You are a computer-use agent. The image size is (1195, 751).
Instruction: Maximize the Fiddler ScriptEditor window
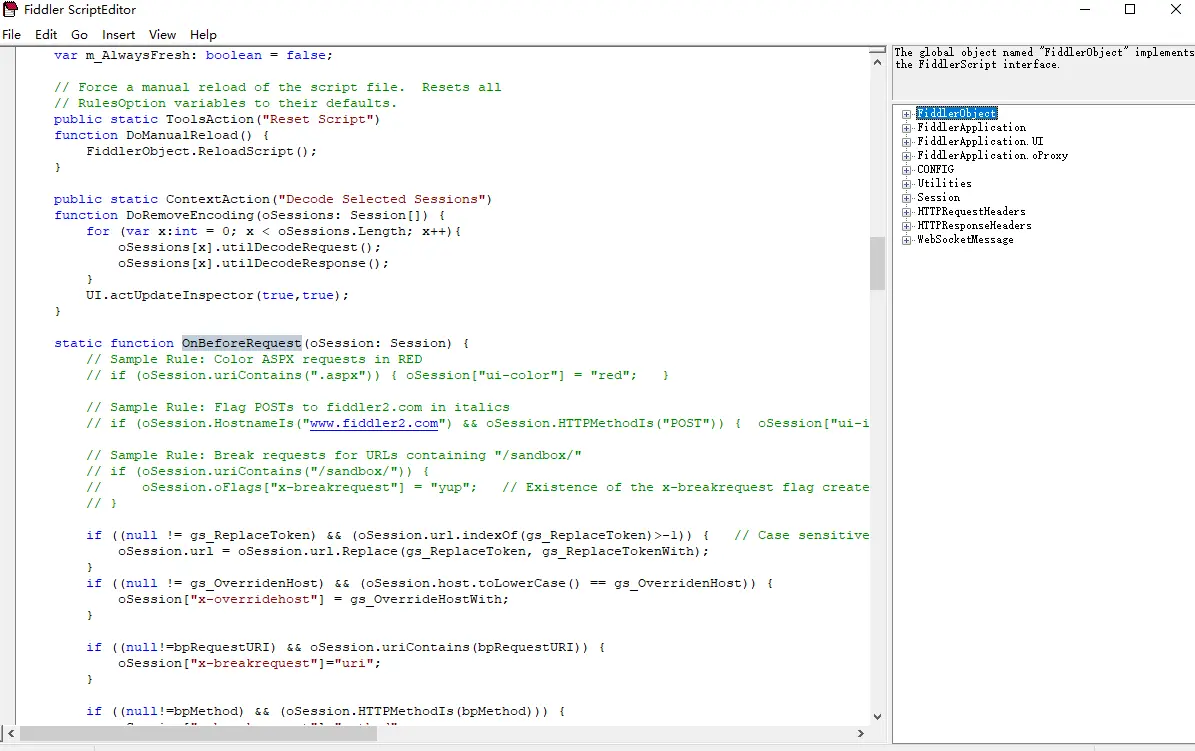coord(1130,9)
